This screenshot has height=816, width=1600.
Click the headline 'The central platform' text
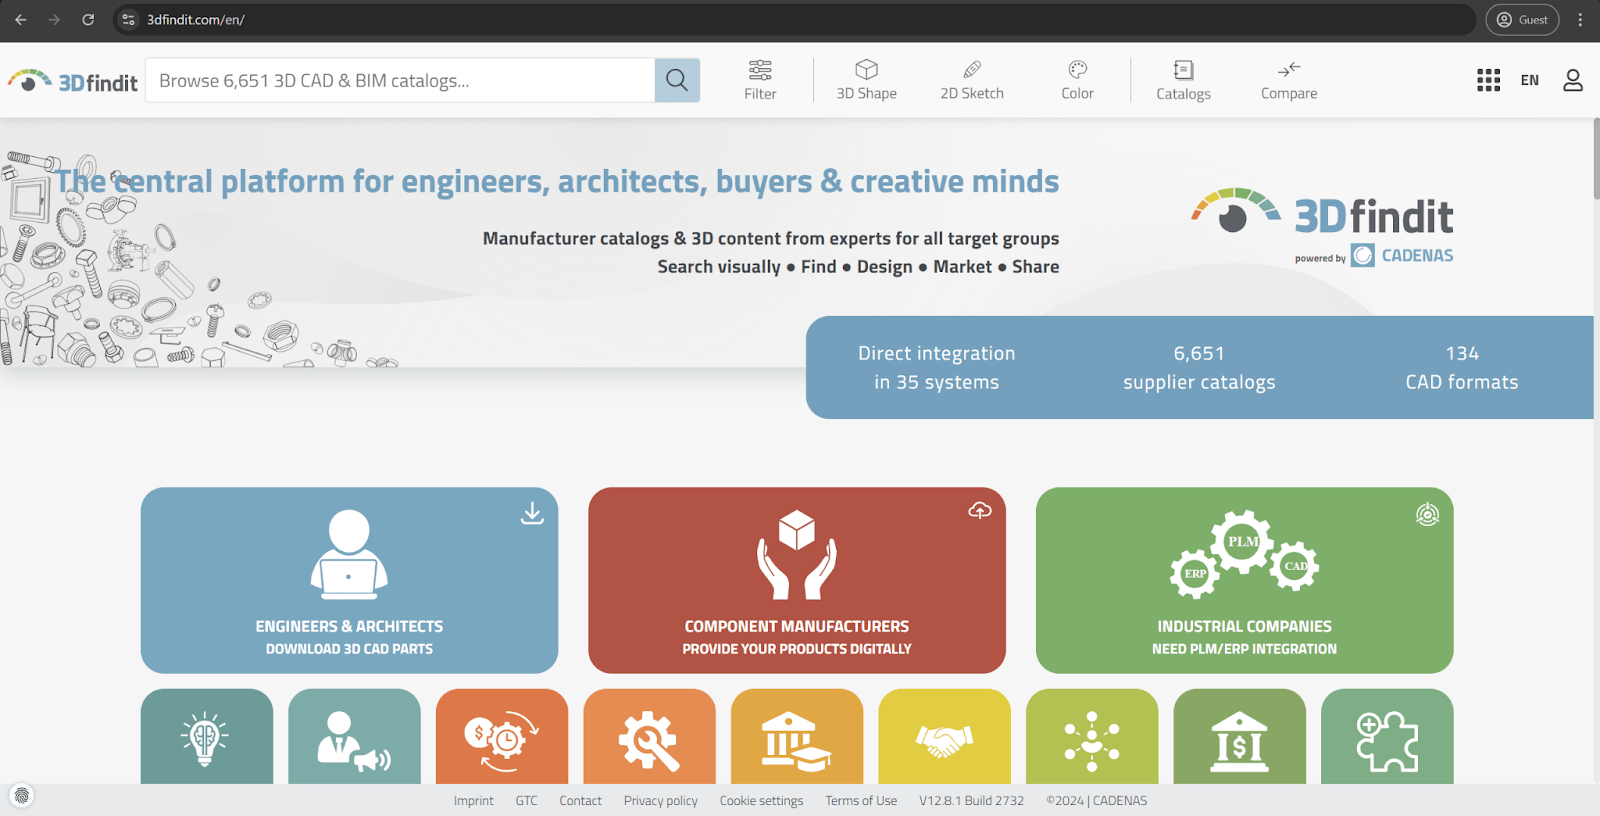(557, 181)
